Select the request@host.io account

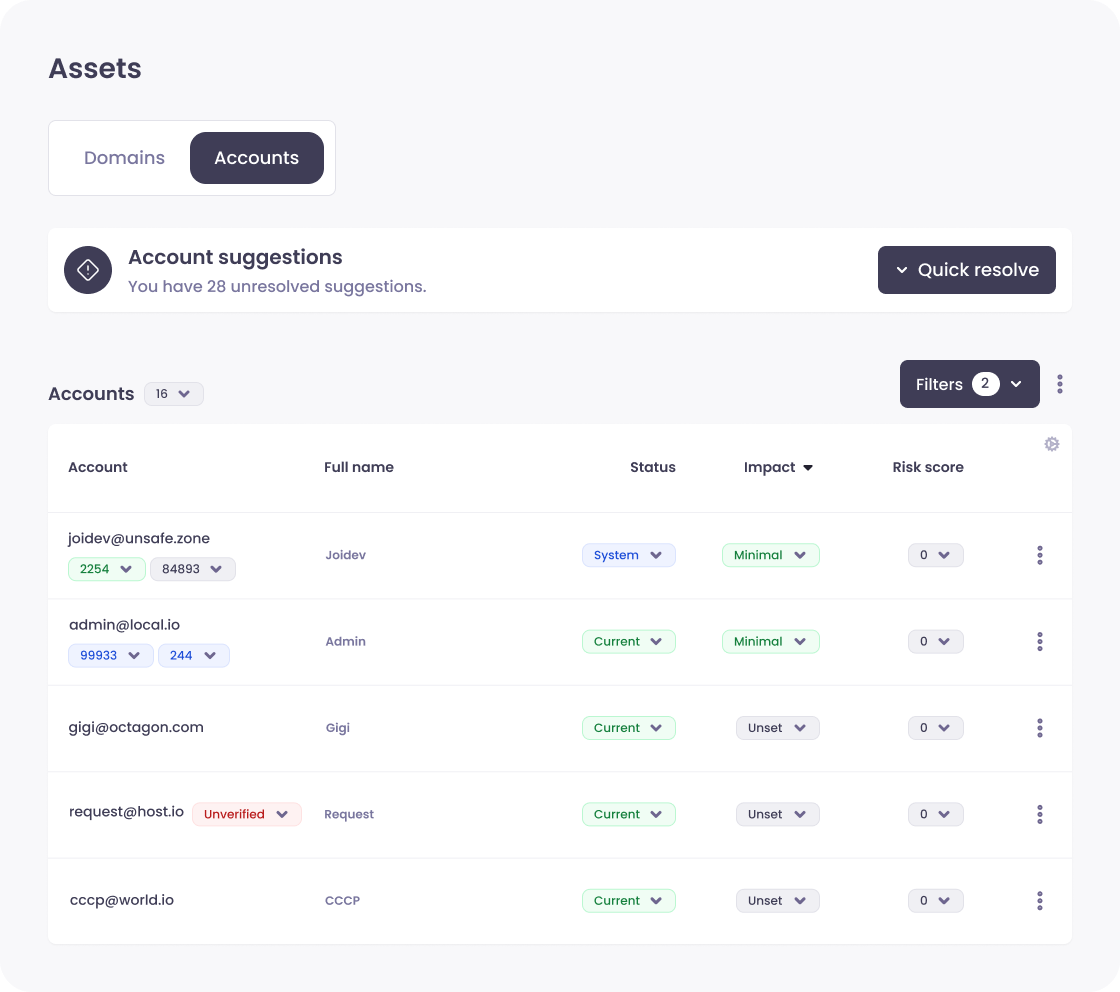click(126, 812)
